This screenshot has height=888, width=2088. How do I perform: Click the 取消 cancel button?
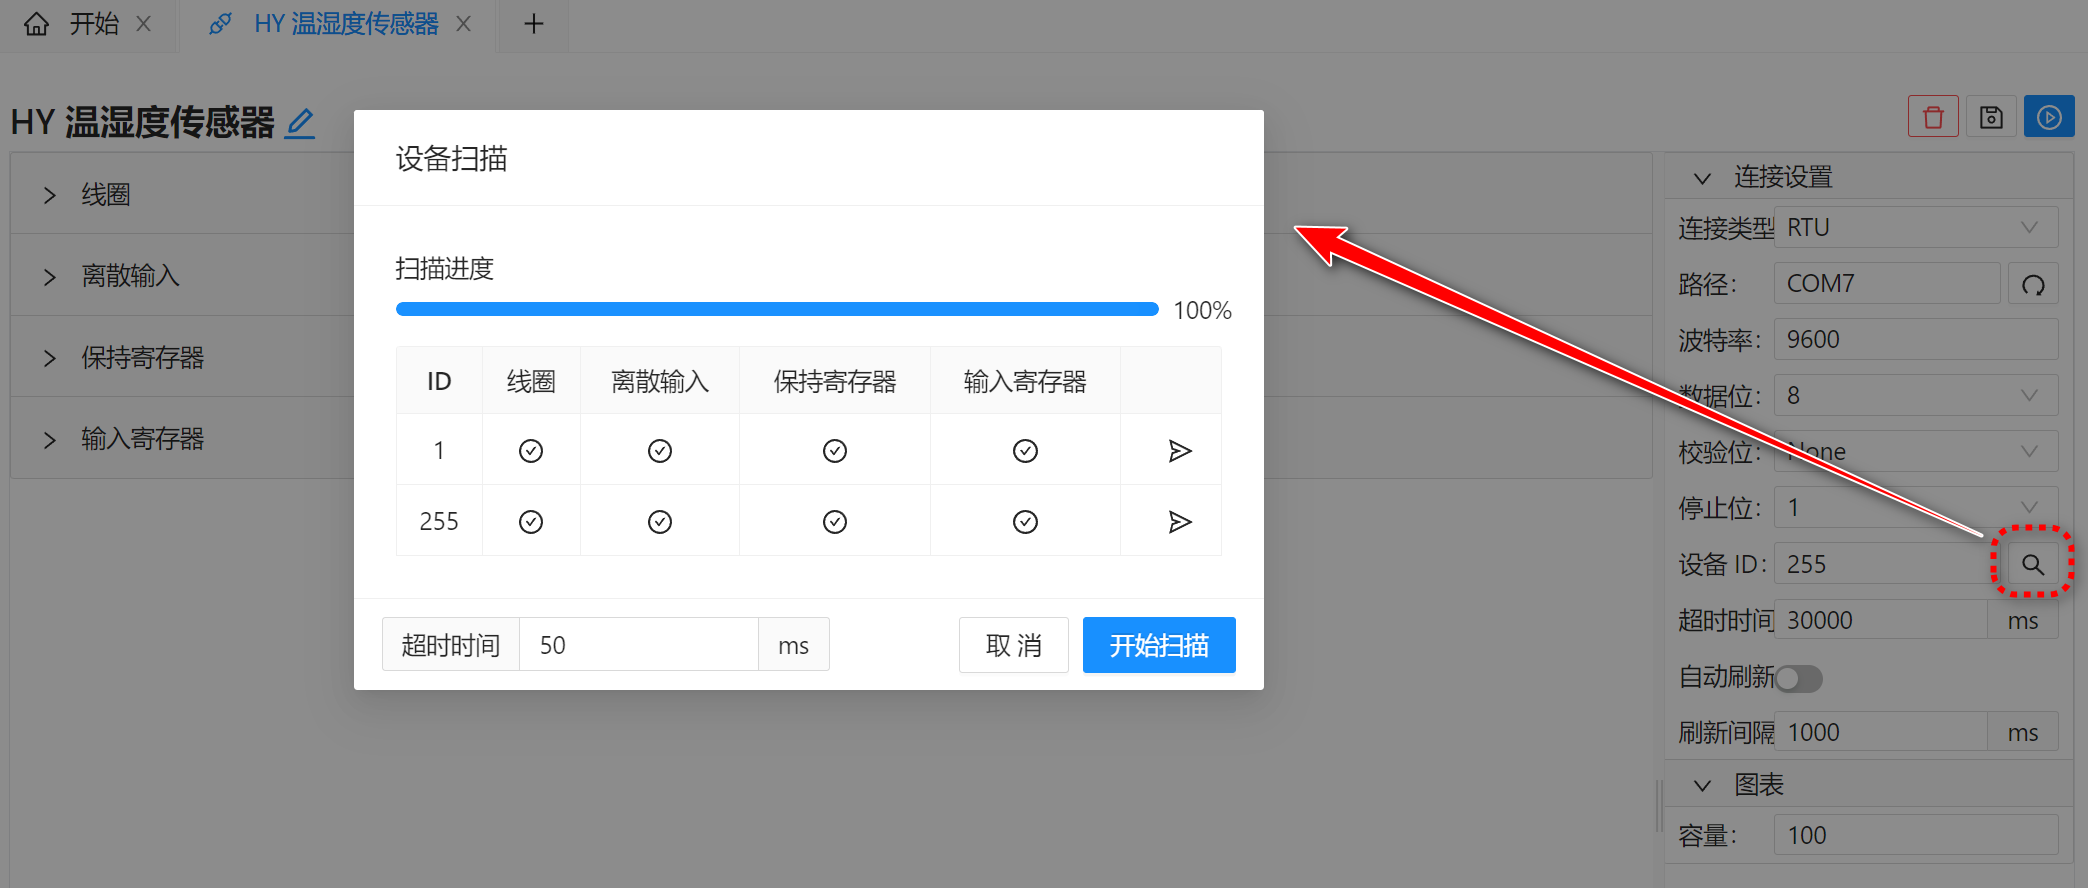(1013, 645)
